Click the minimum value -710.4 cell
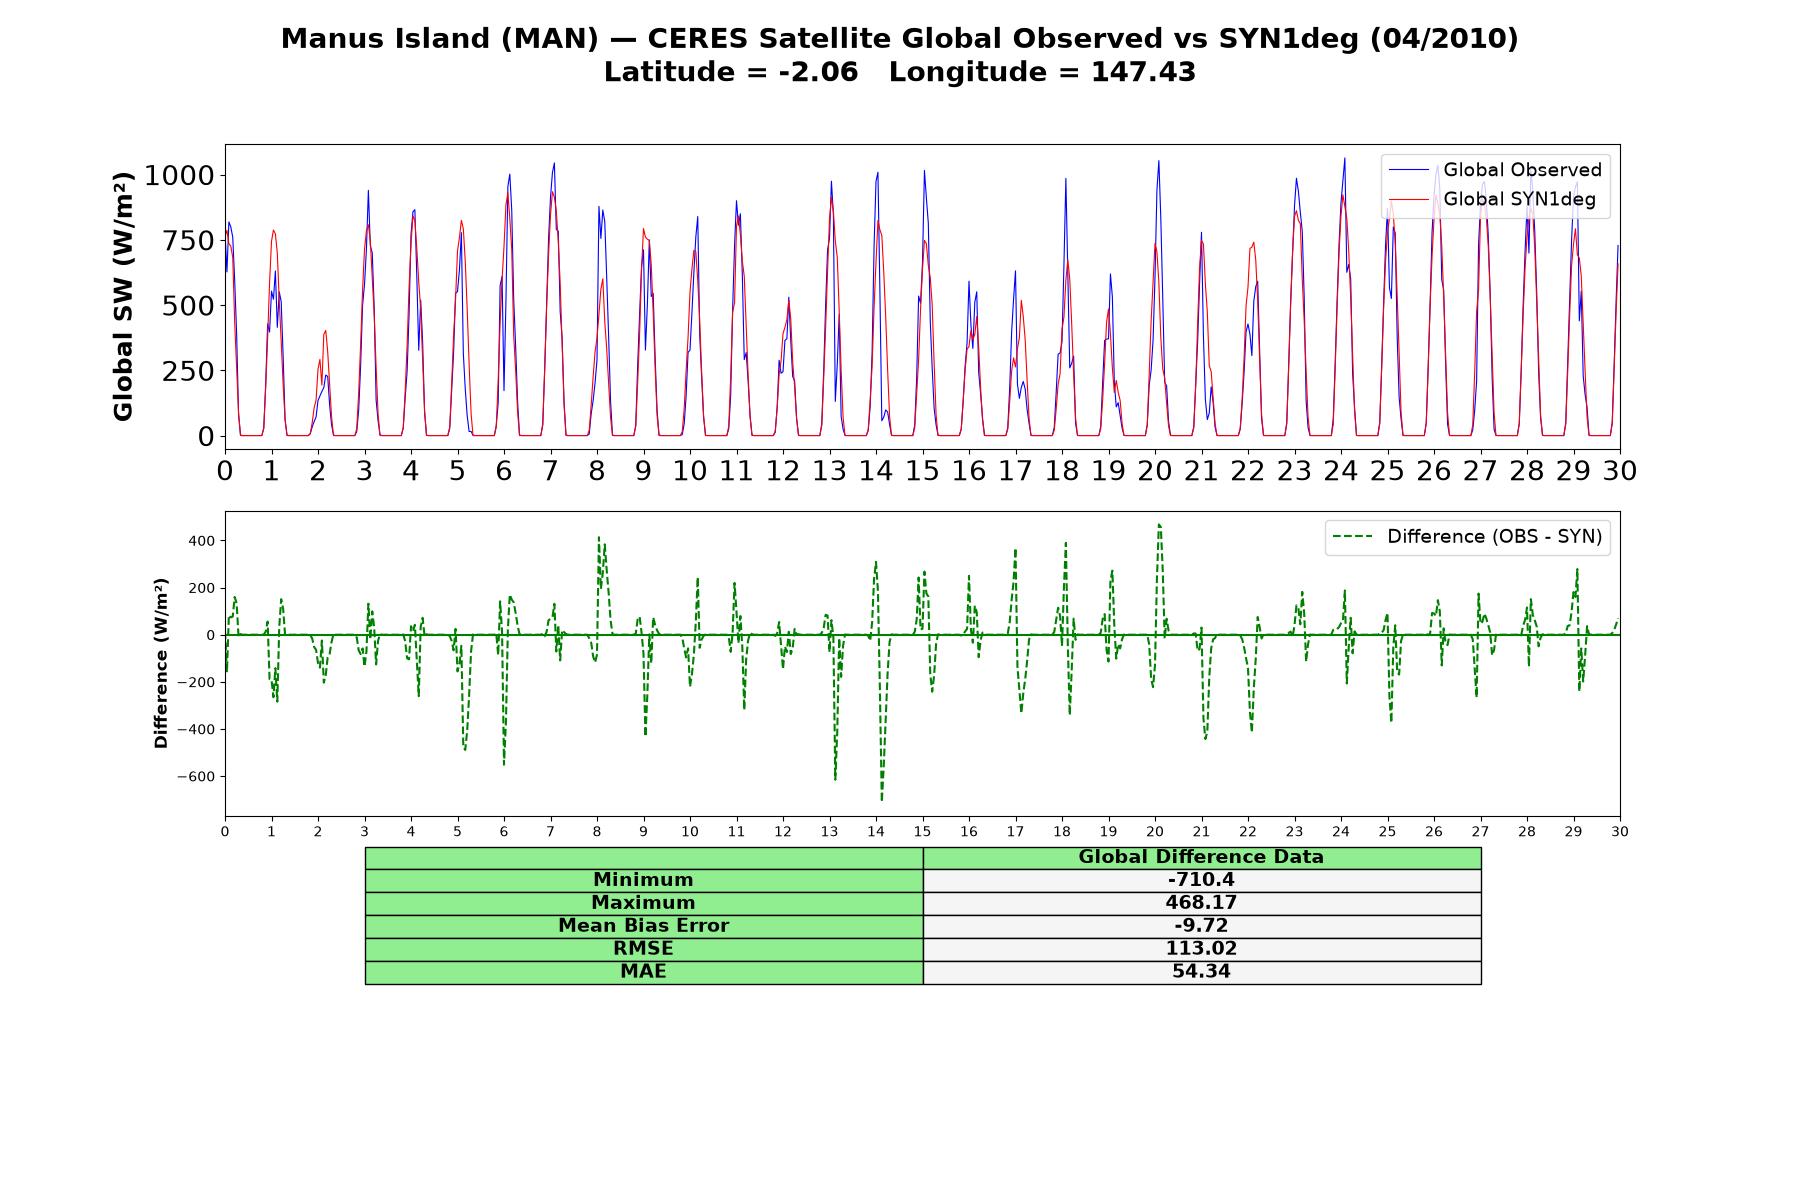The width and height of the screenshot is (1800, 1200). point(1202,880)
